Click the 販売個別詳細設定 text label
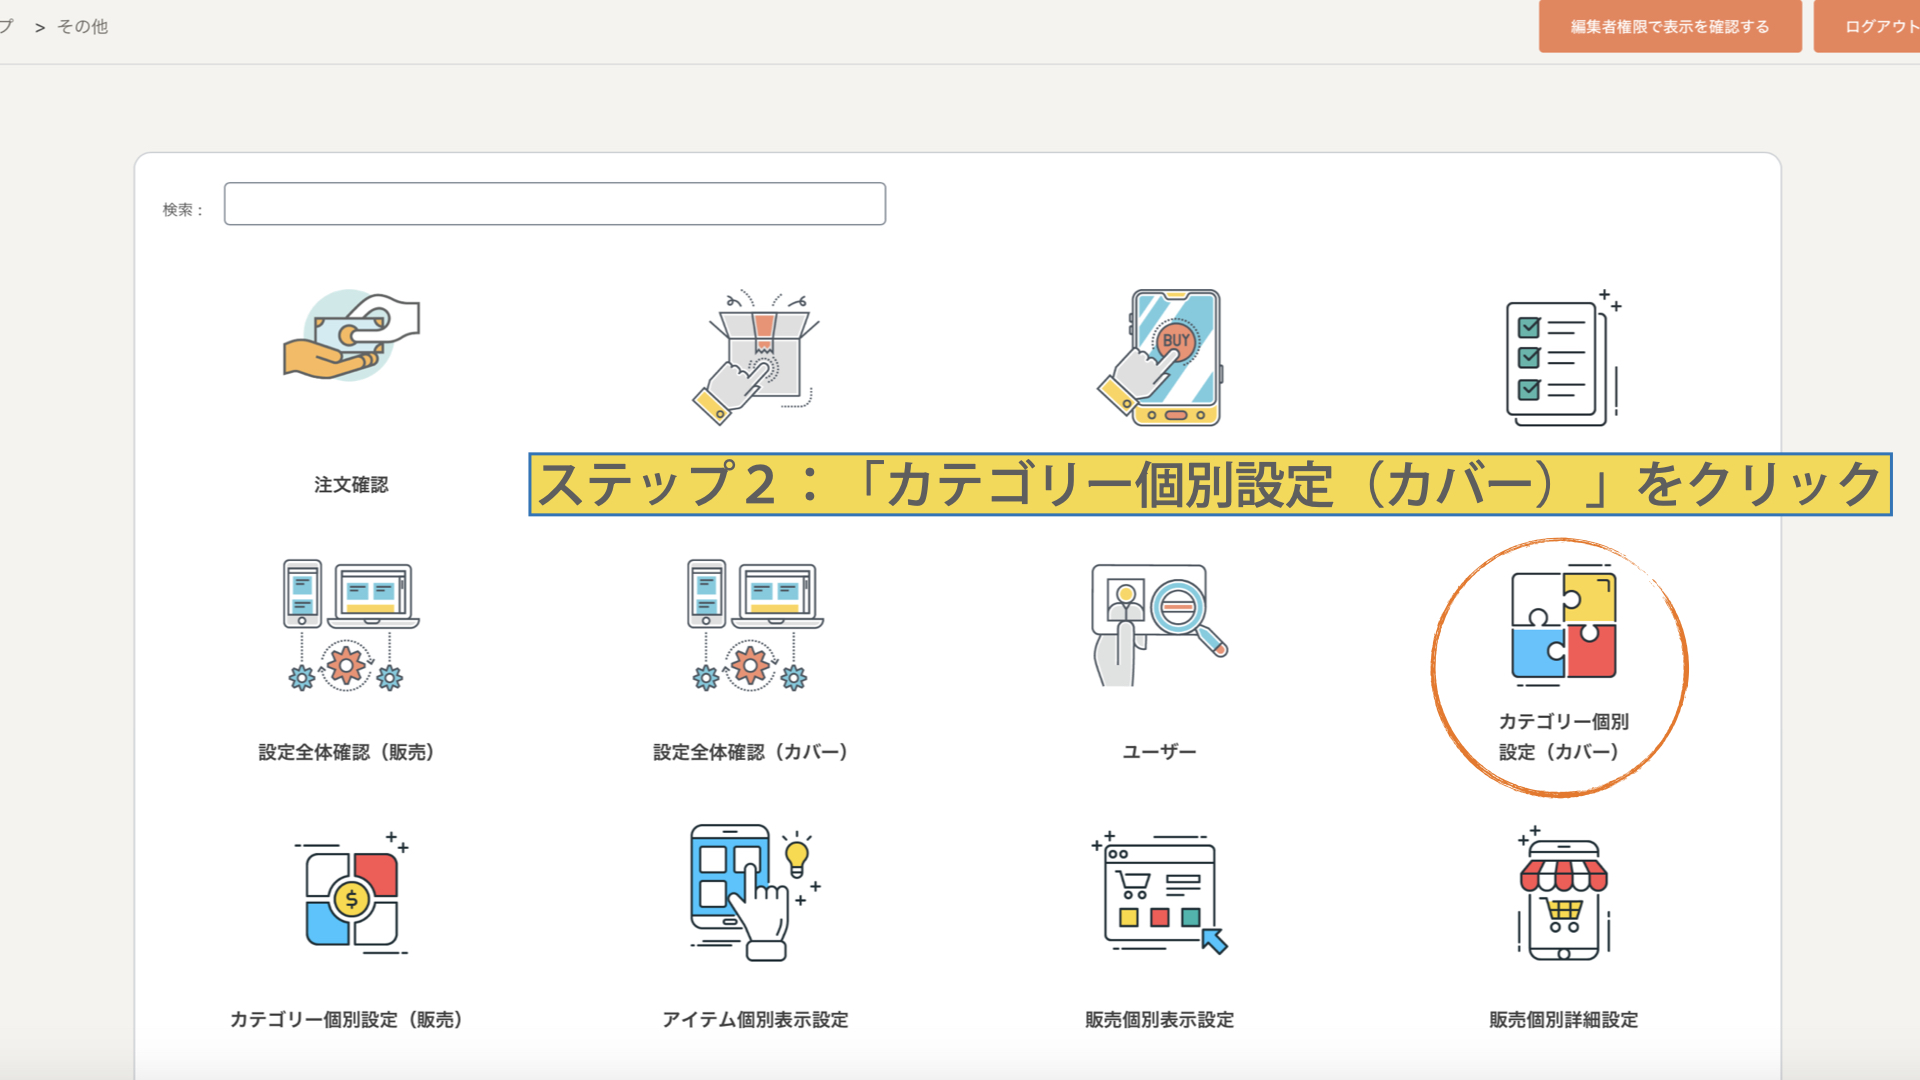 [x=1563, y=1020]
